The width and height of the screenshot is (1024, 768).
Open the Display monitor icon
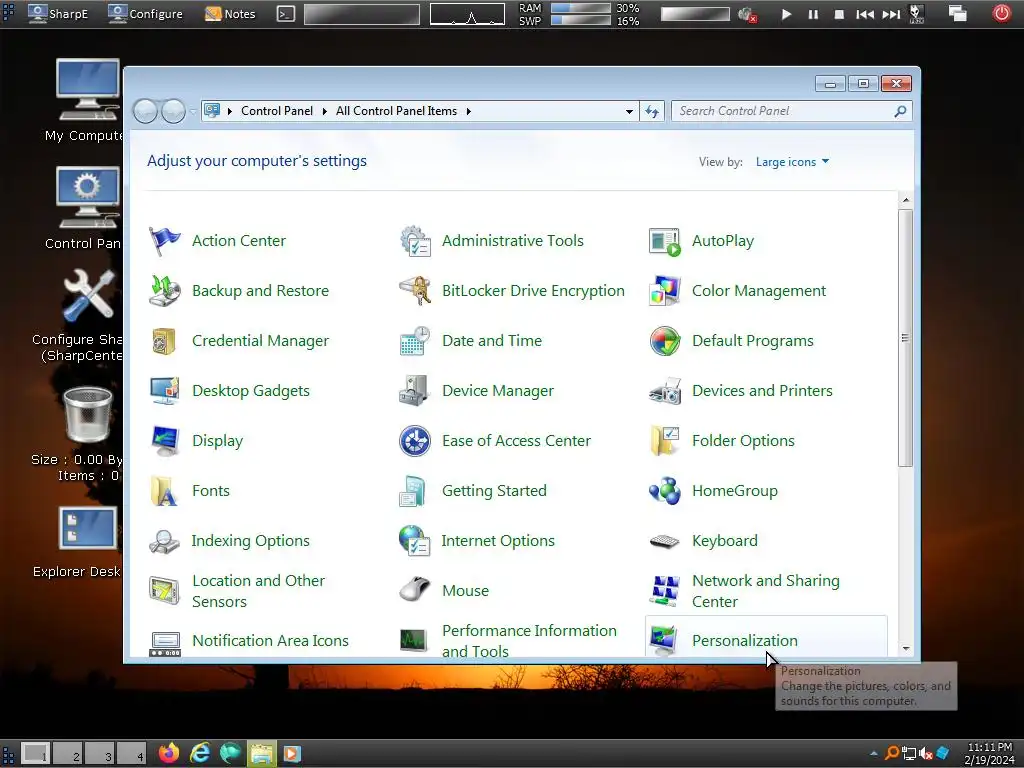tap(164, 441)
